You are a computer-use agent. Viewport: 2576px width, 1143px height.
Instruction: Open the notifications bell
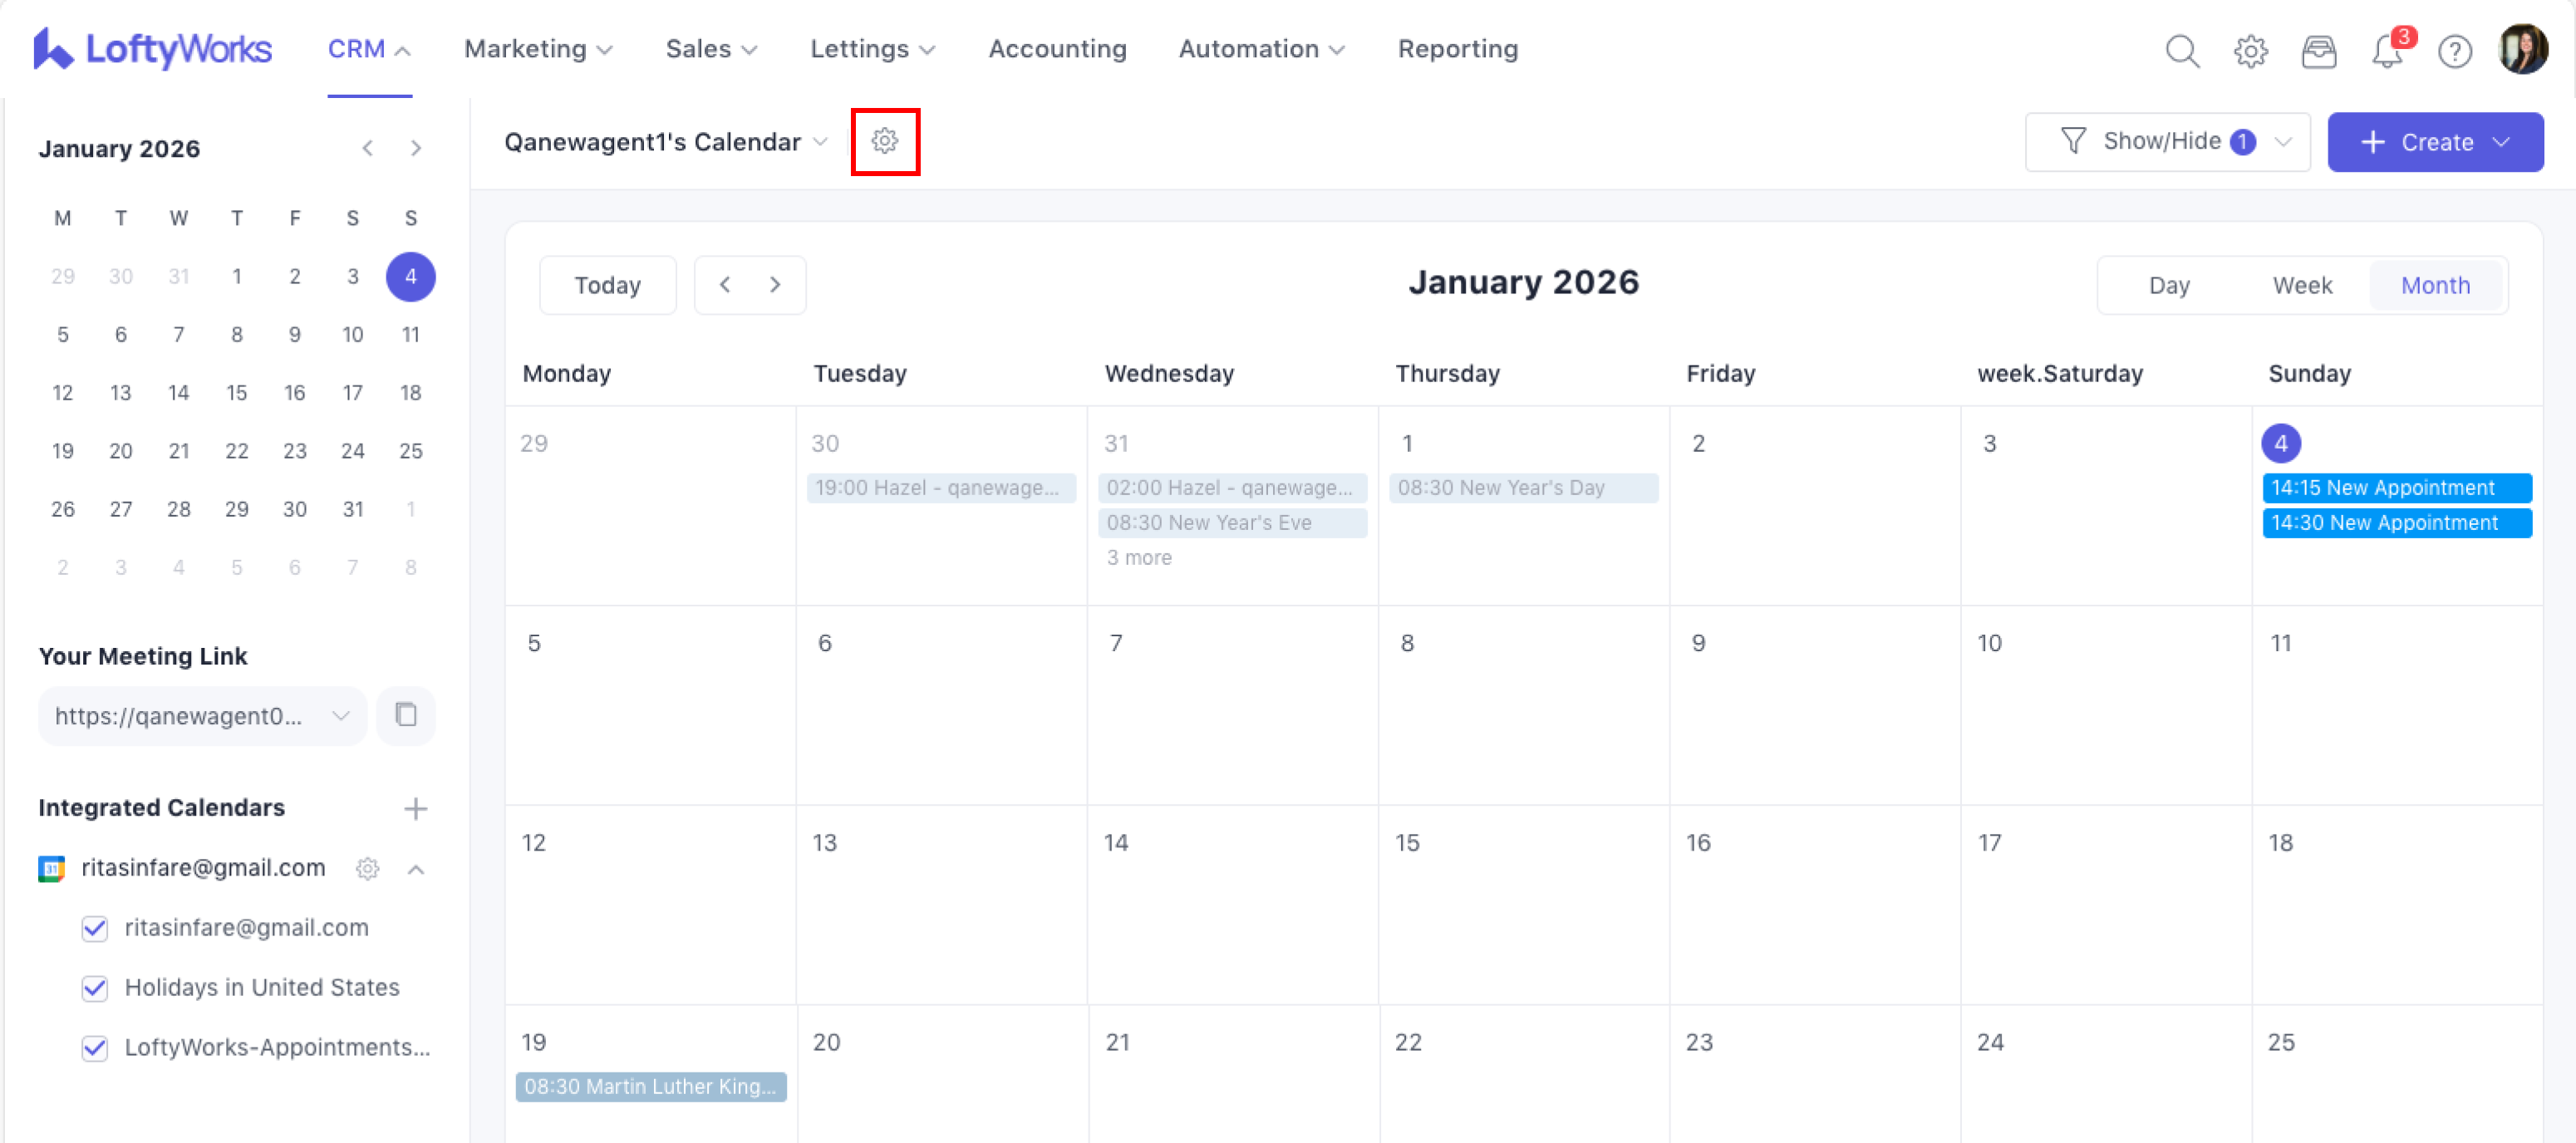2386,50
